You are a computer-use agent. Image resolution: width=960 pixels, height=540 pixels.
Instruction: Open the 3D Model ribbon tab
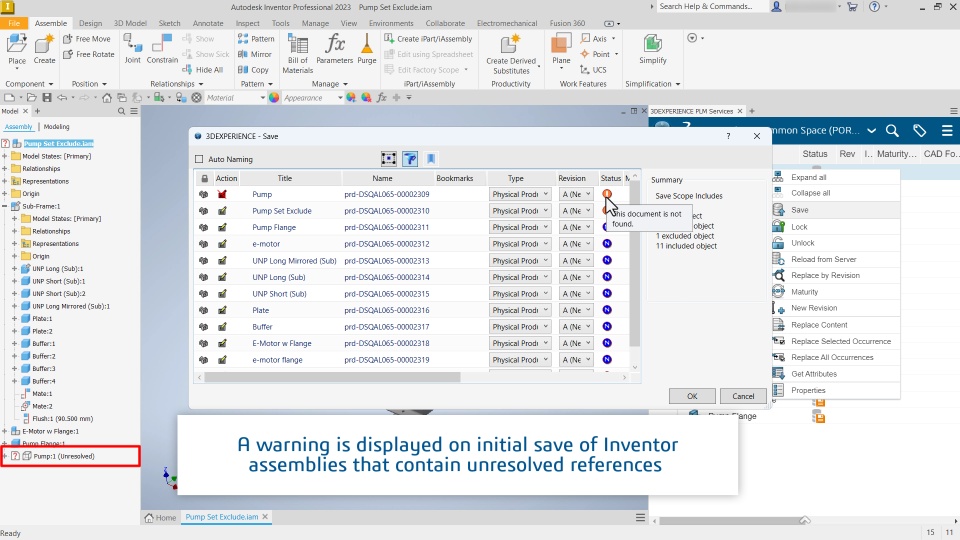(x=130, y=23)
